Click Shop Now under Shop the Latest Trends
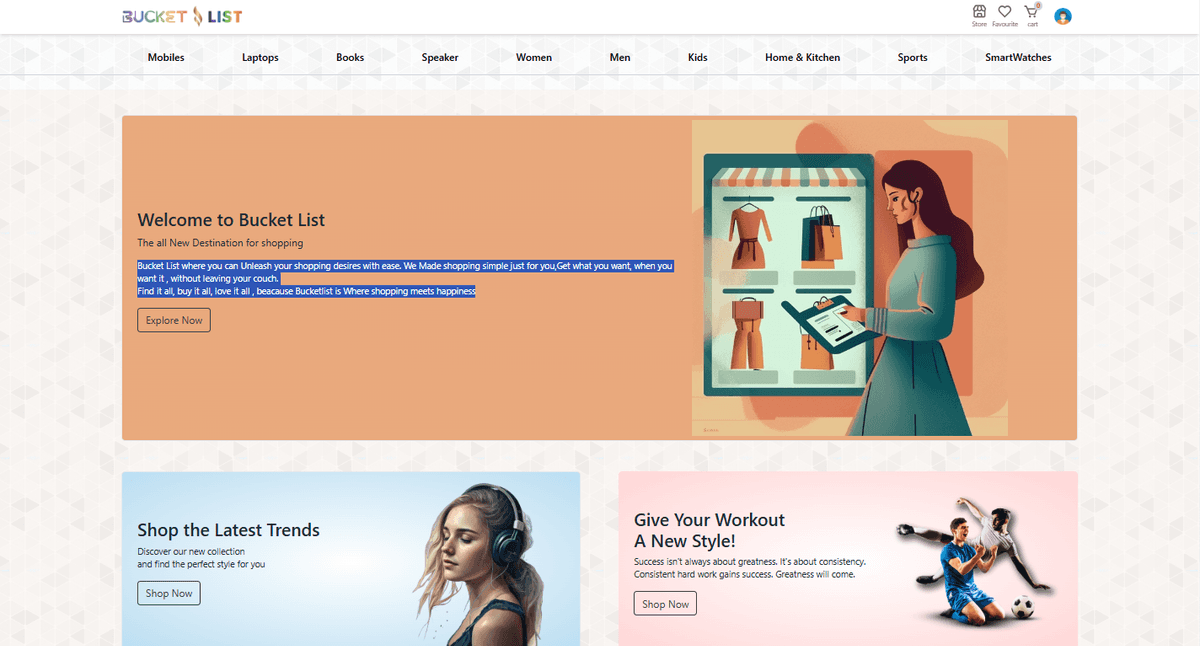The height and width of the screenshot is (646, 1200). (x=168, y=593)
